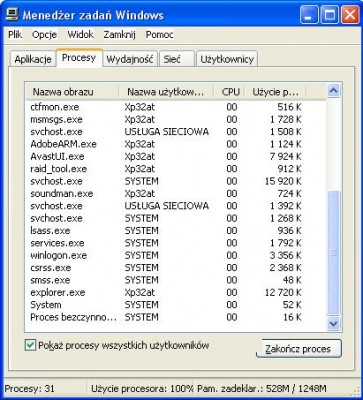The image size is (363, 400).
Task: Minimize the Menedżer zadań window
Action: click(309, 15)
